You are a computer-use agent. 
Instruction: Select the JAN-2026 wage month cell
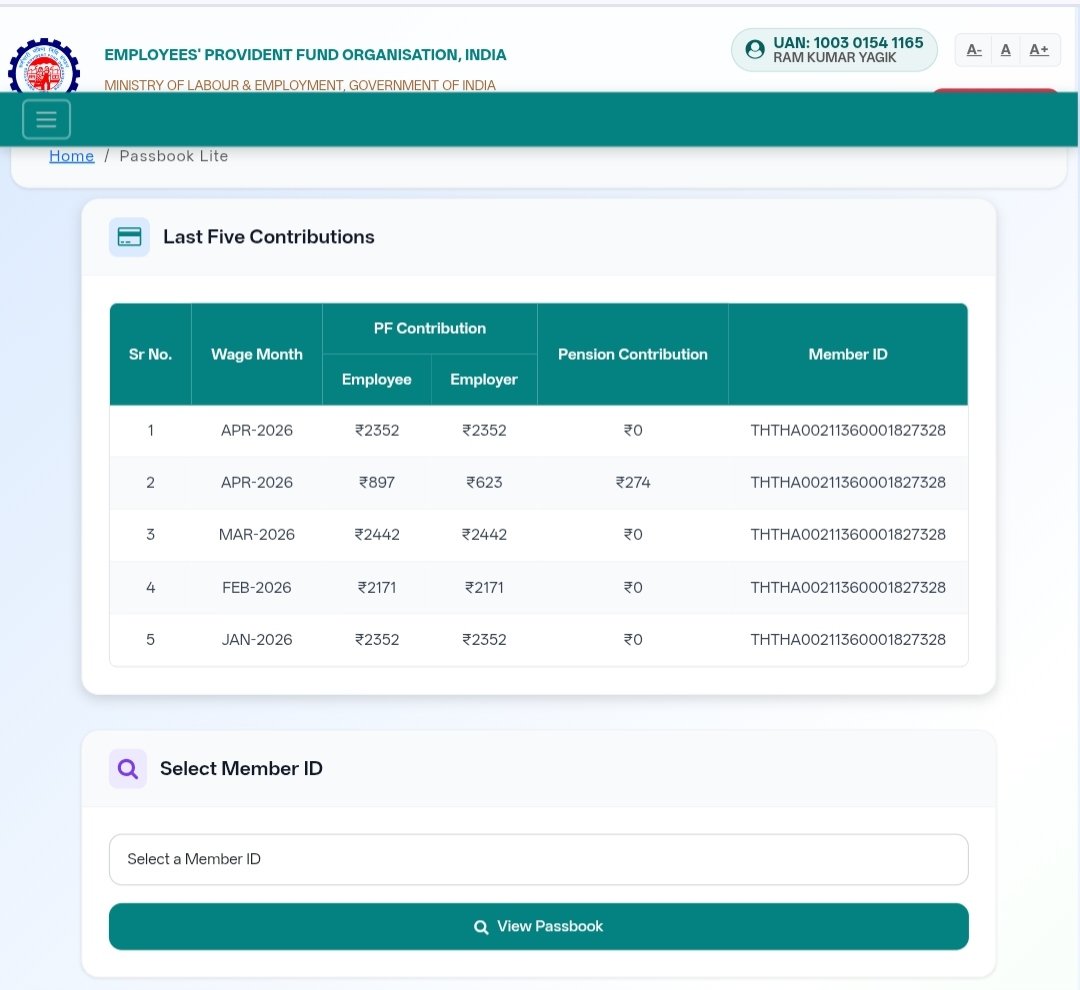(257, 640)
